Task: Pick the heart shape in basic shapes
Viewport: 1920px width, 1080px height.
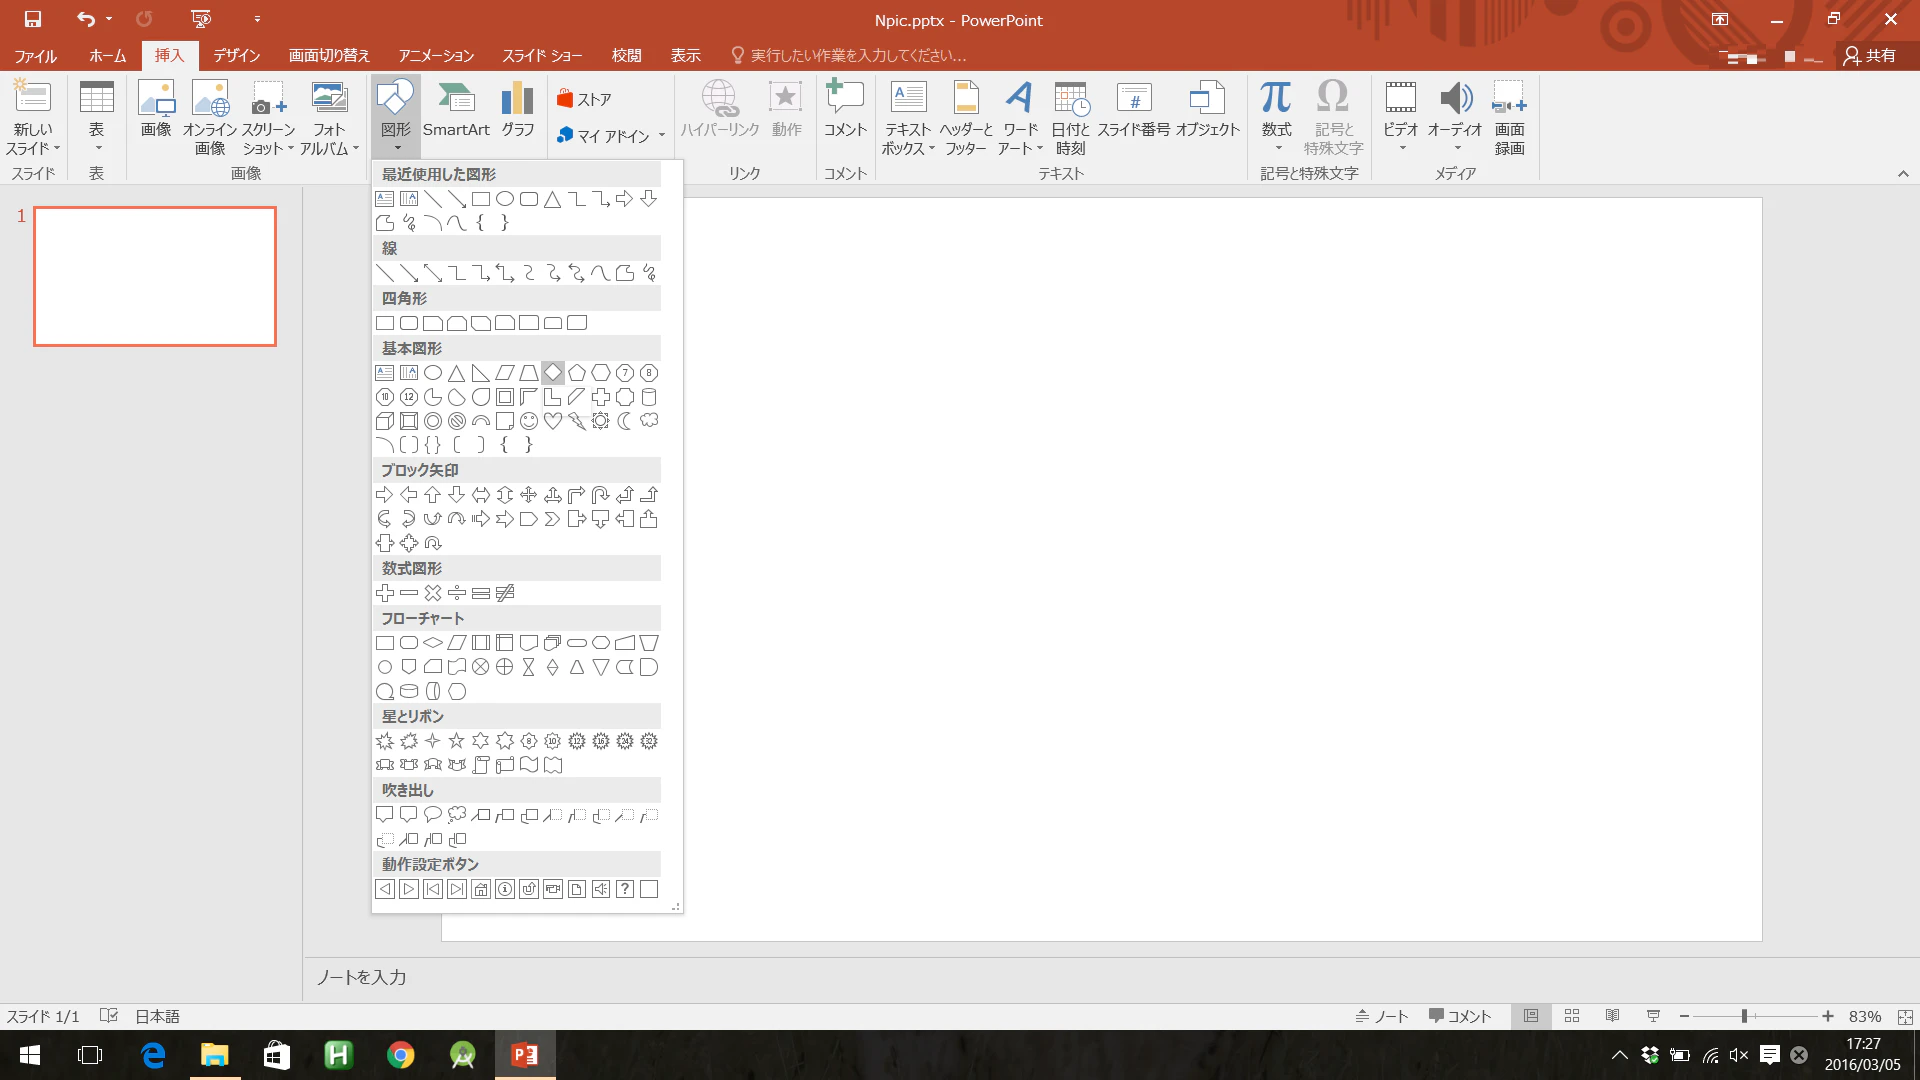Action: [x=553, y=421]
